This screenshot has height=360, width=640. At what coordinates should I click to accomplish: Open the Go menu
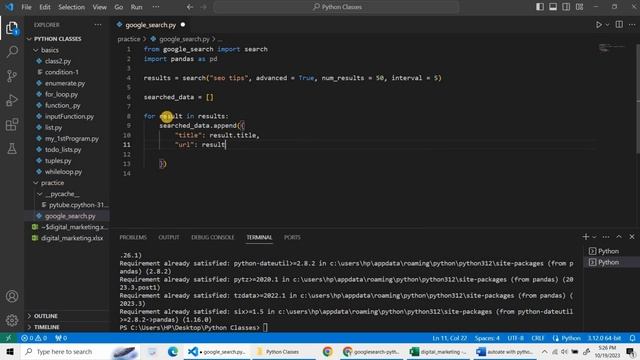[x=118, y=7]
